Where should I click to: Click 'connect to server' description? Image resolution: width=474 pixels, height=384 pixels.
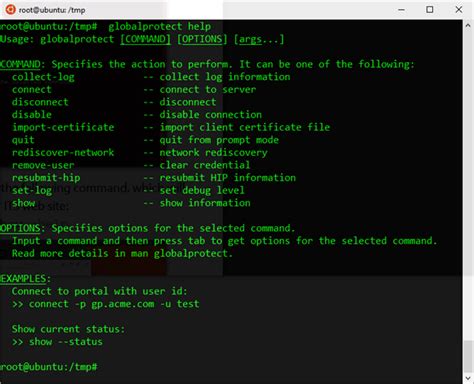[208, 90]
